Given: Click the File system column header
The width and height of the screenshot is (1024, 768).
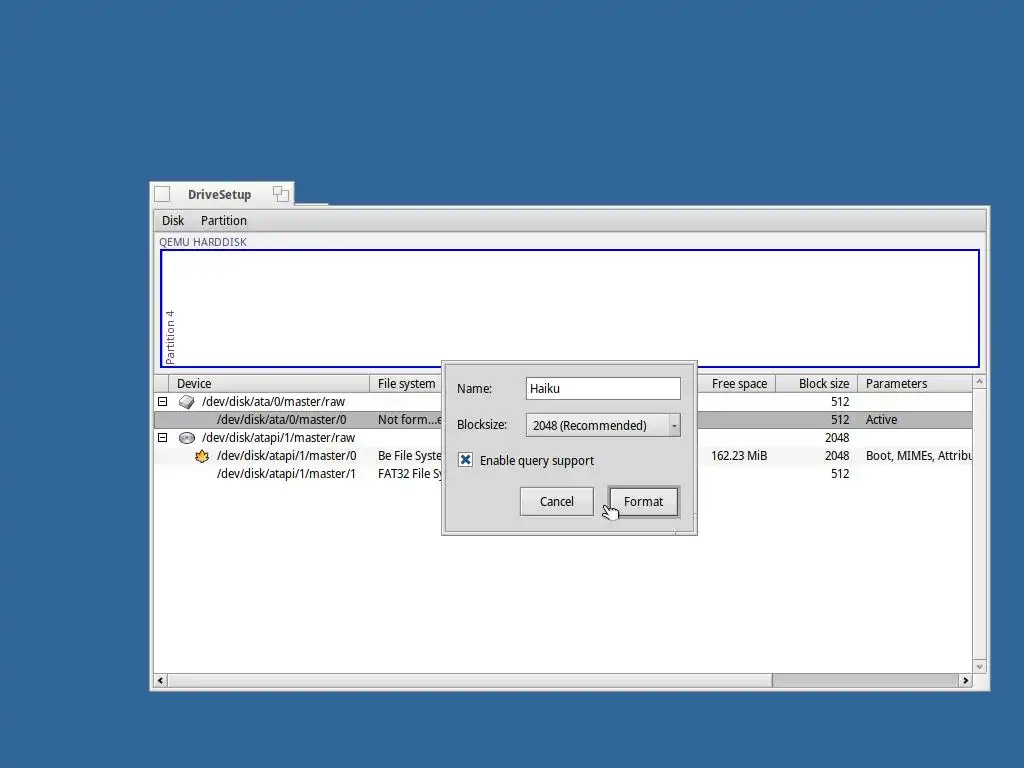Looking at the screenshot, I should pyautogui.click(x=406, y=383).
